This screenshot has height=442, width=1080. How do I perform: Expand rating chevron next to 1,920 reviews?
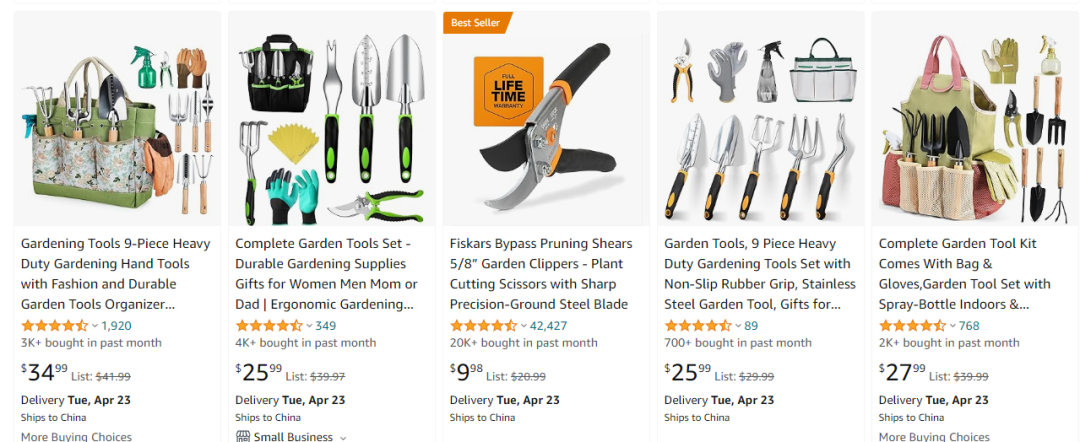(x=94, y=326)
